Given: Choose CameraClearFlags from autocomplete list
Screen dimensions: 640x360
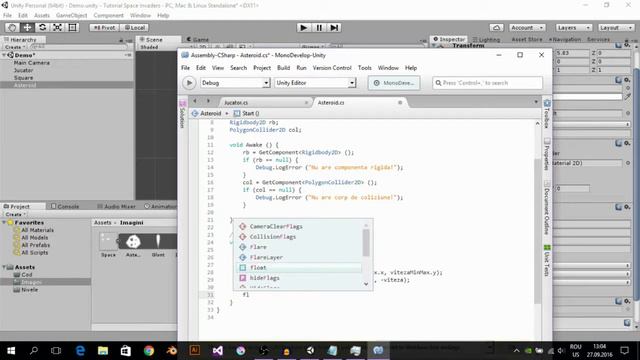Looking at the screenshot, I should click(x=299, y=227).
